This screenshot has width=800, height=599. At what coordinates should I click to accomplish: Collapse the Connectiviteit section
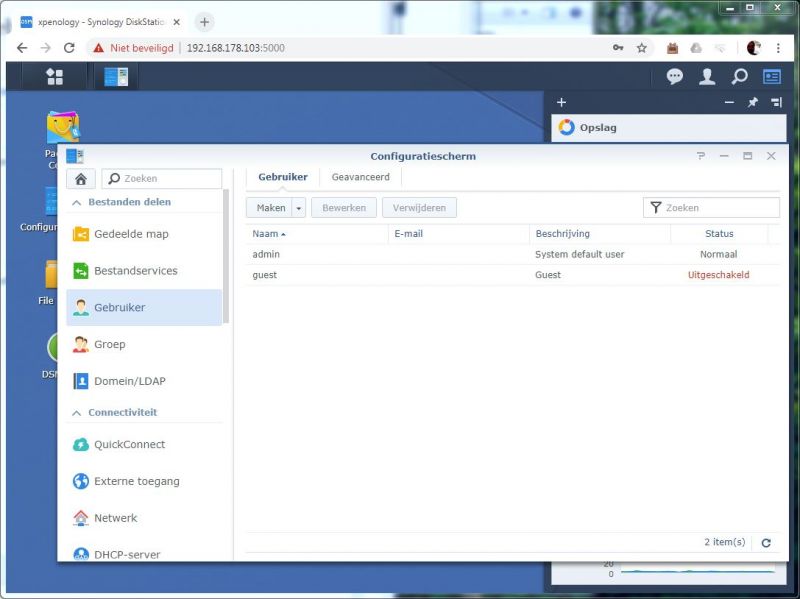[77, 413]
